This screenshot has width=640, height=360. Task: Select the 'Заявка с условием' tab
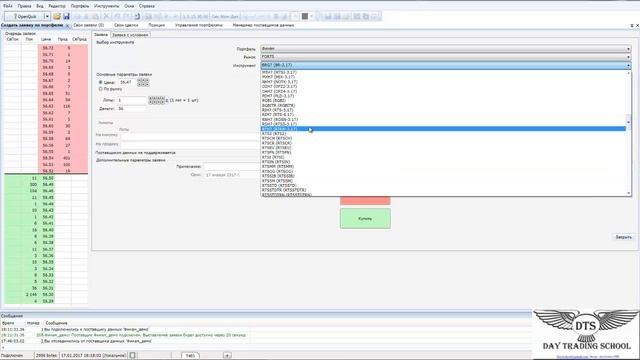(130, 35)
